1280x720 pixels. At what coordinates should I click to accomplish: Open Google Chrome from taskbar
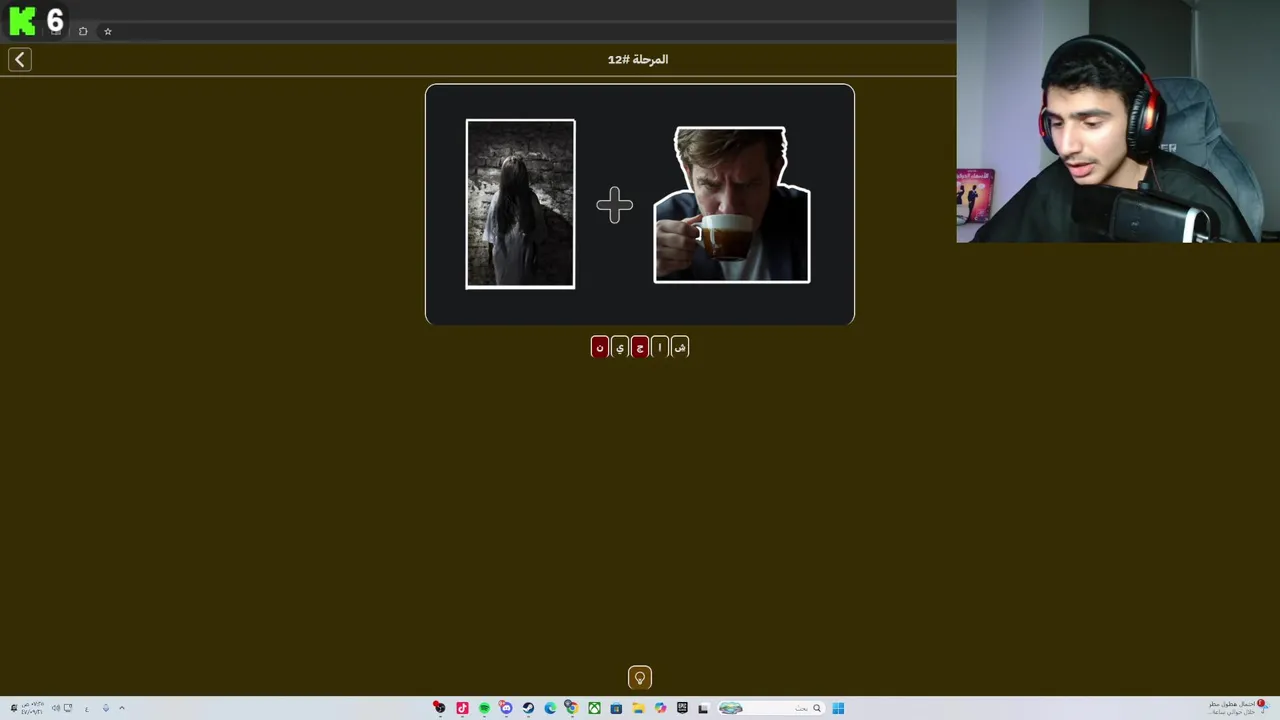tap(572, 708)
